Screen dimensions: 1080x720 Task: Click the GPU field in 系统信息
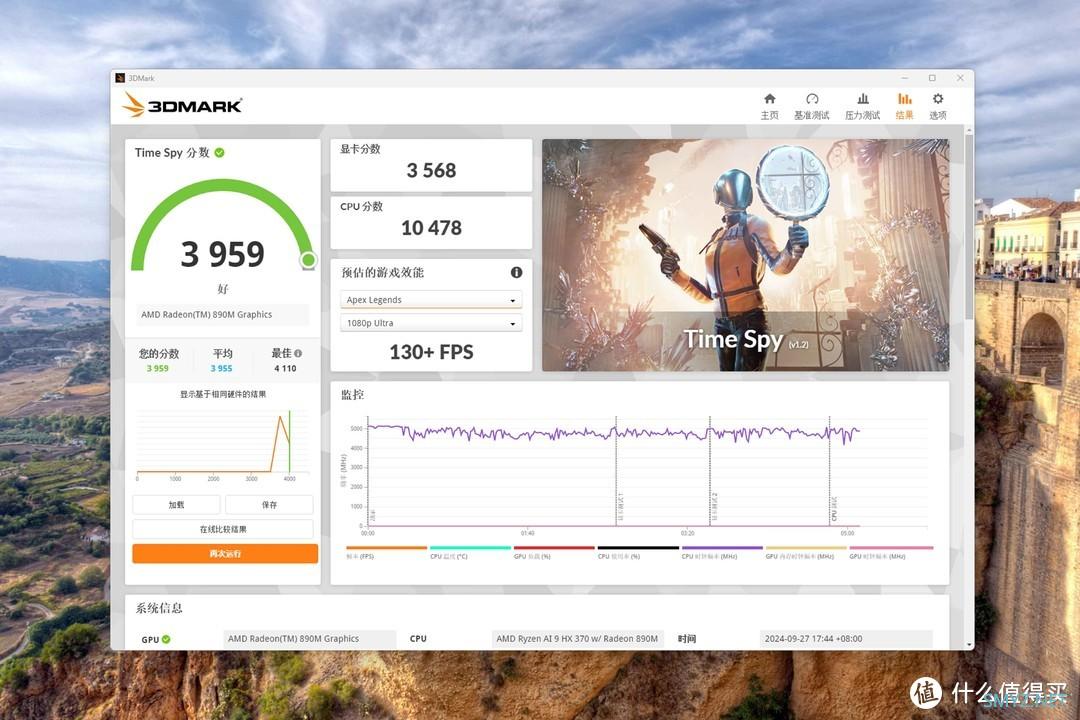[x=310, y=639]
